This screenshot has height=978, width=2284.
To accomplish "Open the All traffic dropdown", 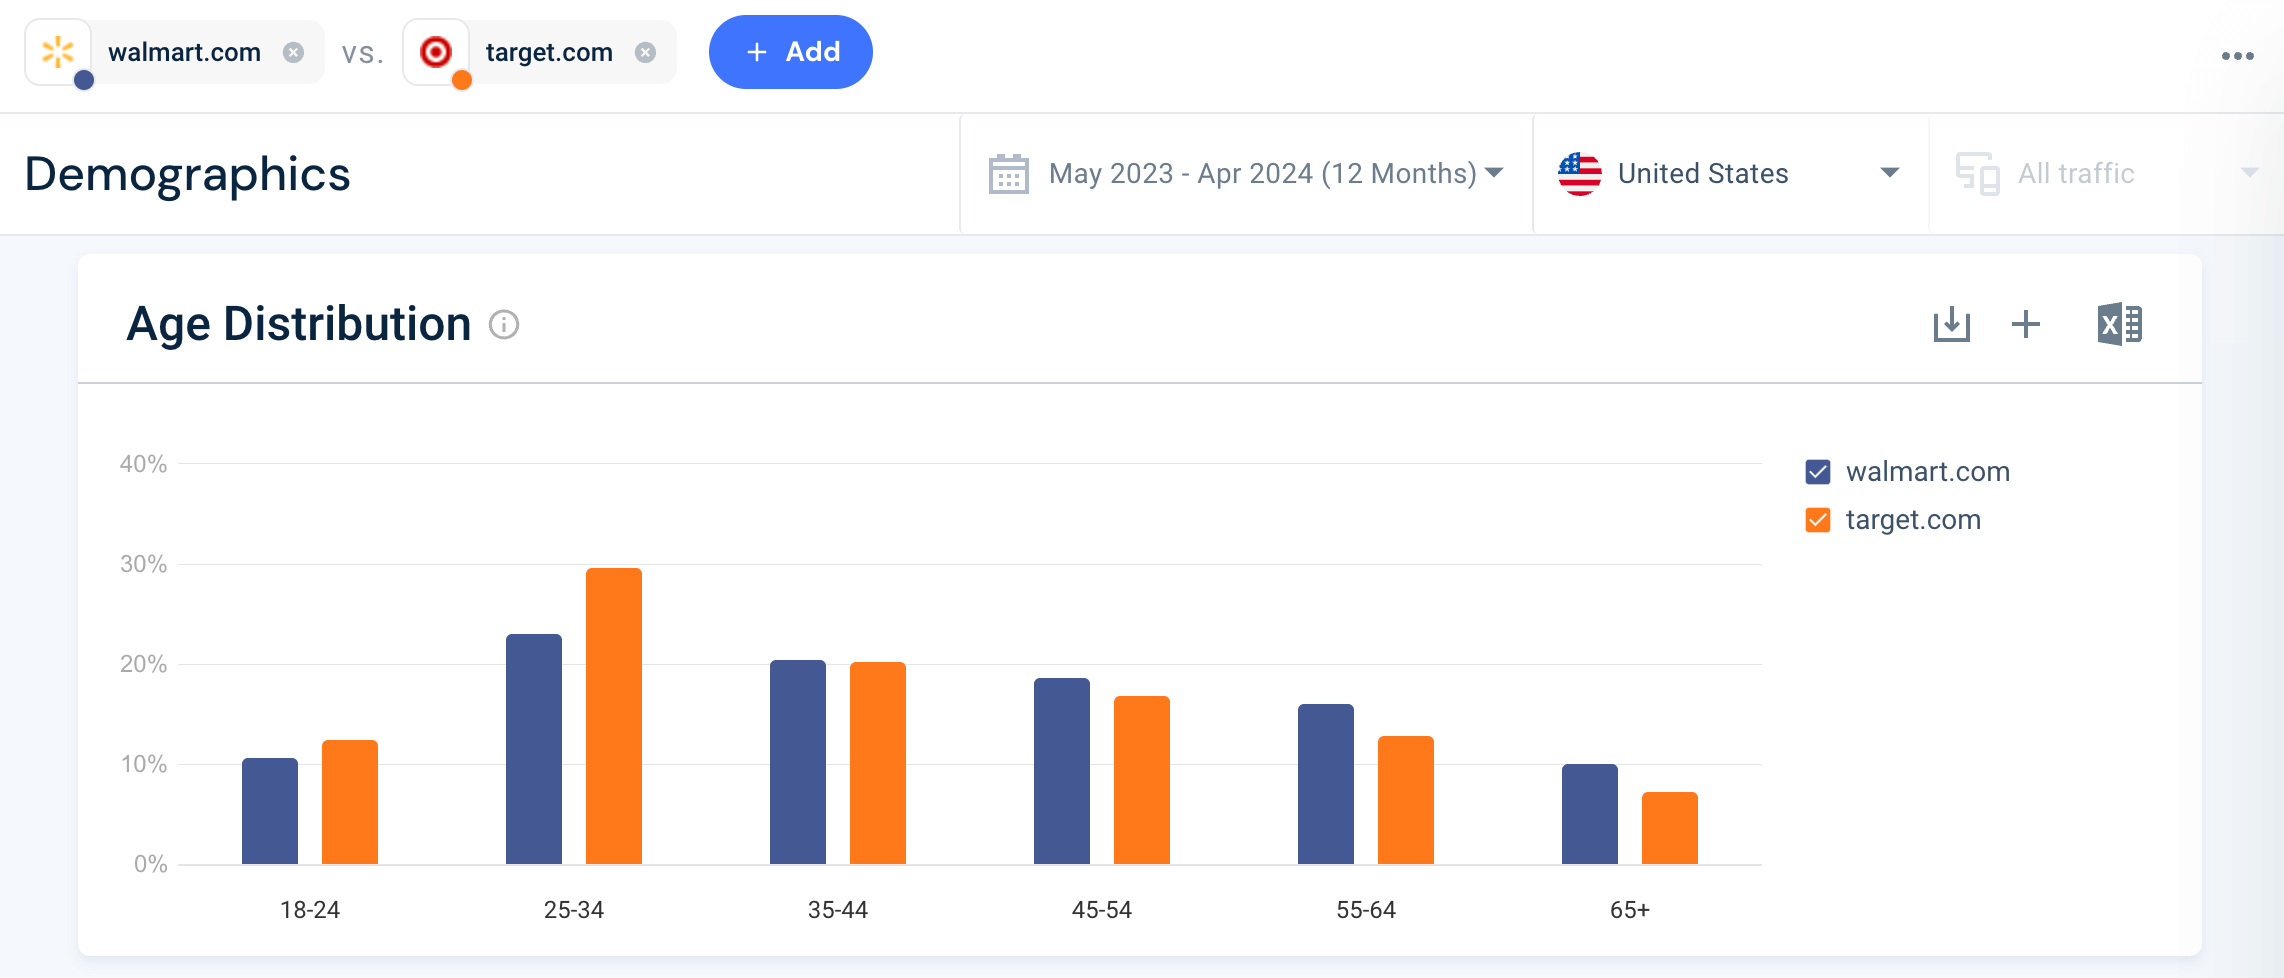I will [2255, 172].
